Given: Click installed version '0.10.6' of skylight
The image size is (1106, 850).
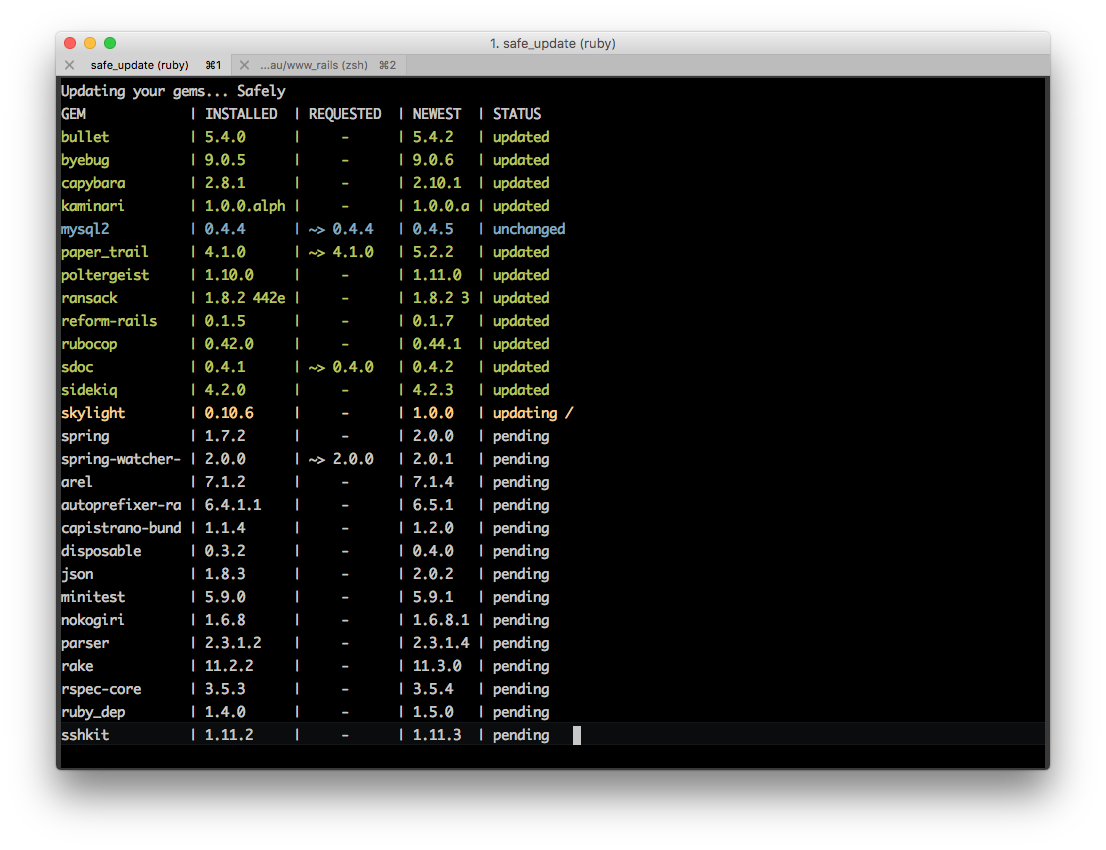Looking at the screenshot, I should point(229,413).
